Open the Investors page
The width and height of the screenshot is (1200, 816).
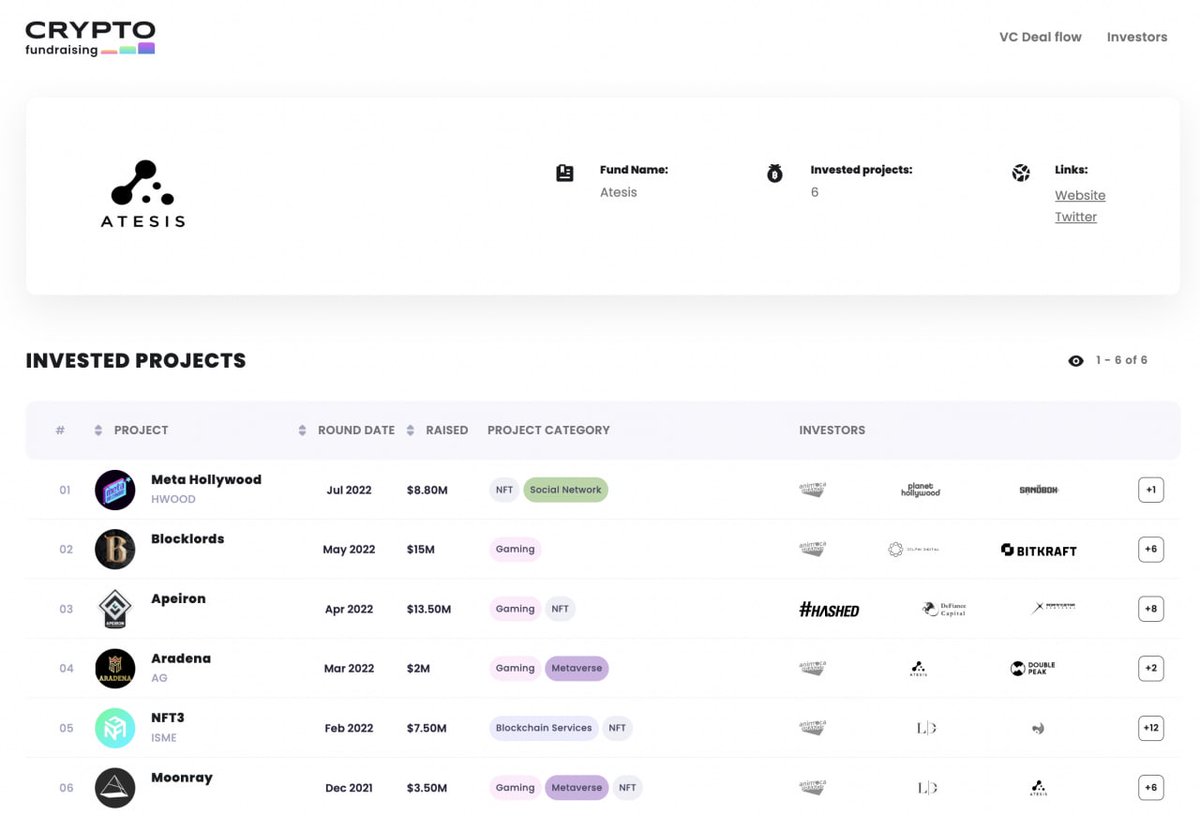click(1137, 37)
